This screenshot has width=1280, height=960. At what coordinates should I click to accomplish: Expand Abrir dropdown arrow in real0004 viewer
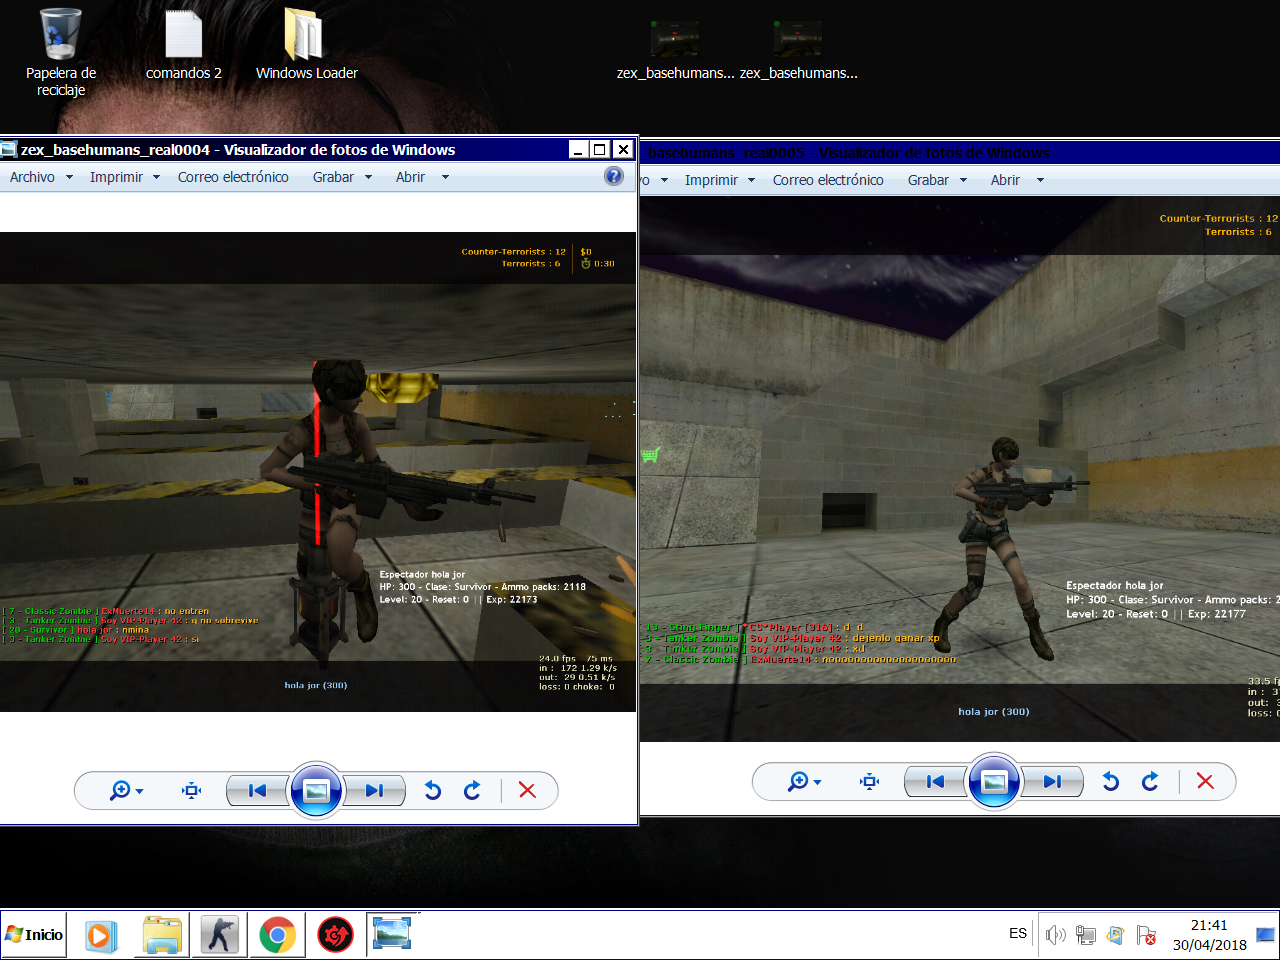pyautogui.click(x=445, y=177)
